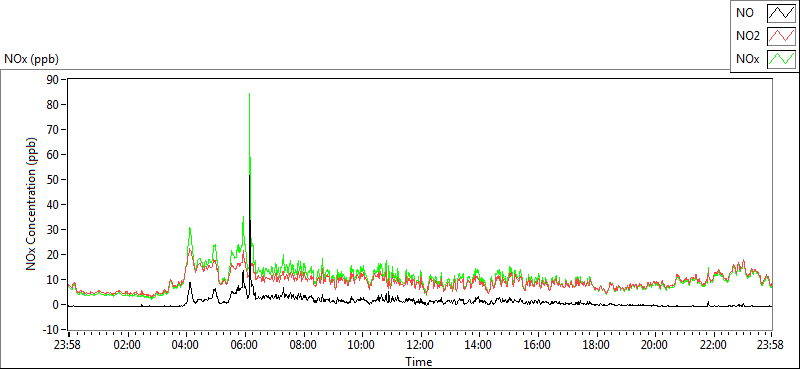Click the 60 y-axis tick label
This screenshot has width=800, height=369.
53,155
